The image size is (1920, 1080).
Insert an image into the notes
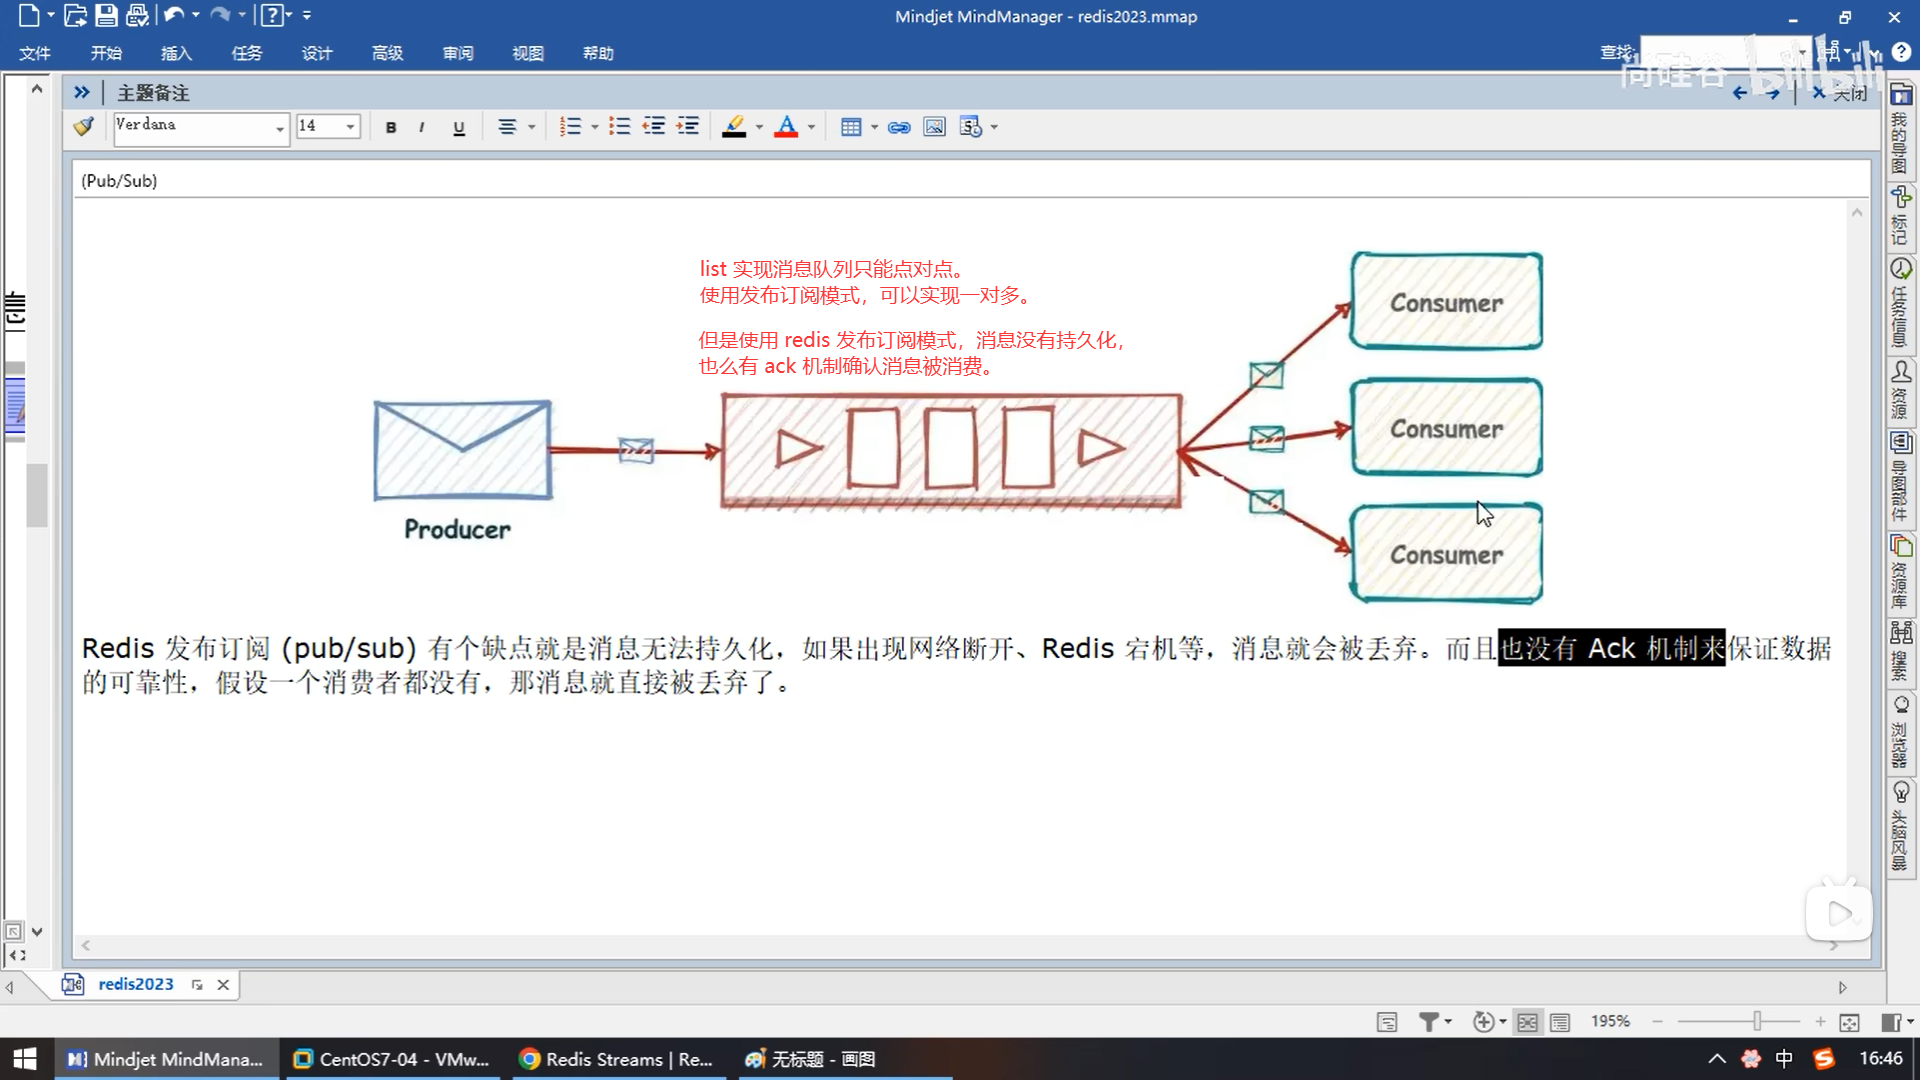click(934, 127)
